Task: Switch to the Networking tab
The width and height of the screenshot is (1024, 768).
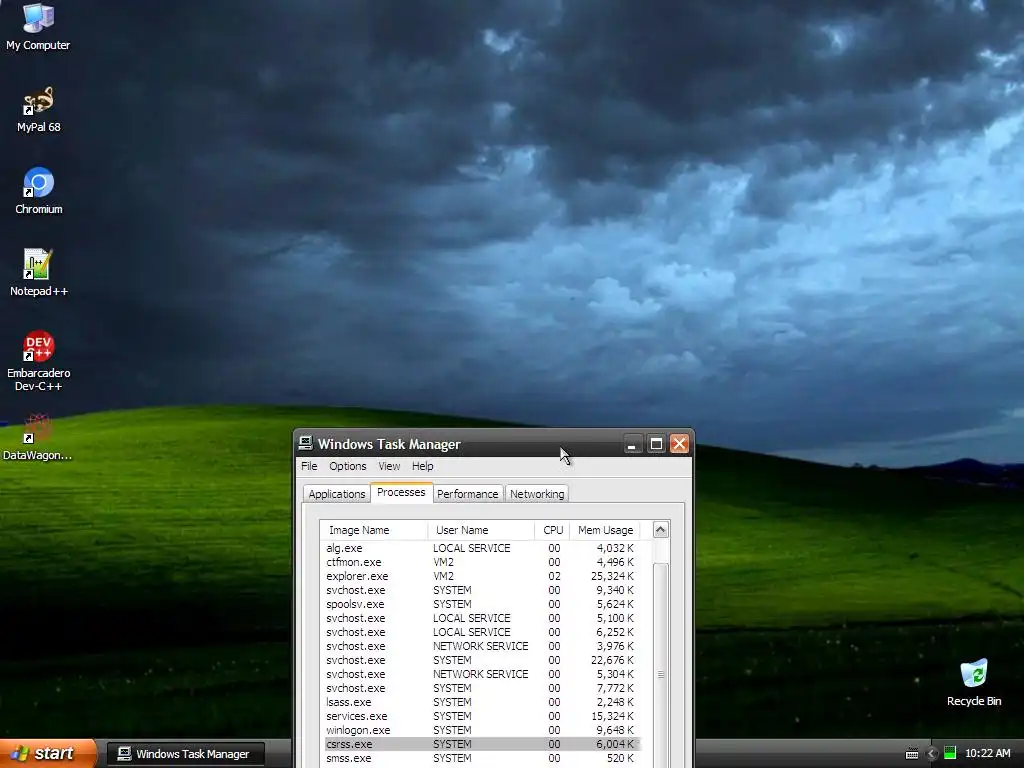Action: [537, 494]
